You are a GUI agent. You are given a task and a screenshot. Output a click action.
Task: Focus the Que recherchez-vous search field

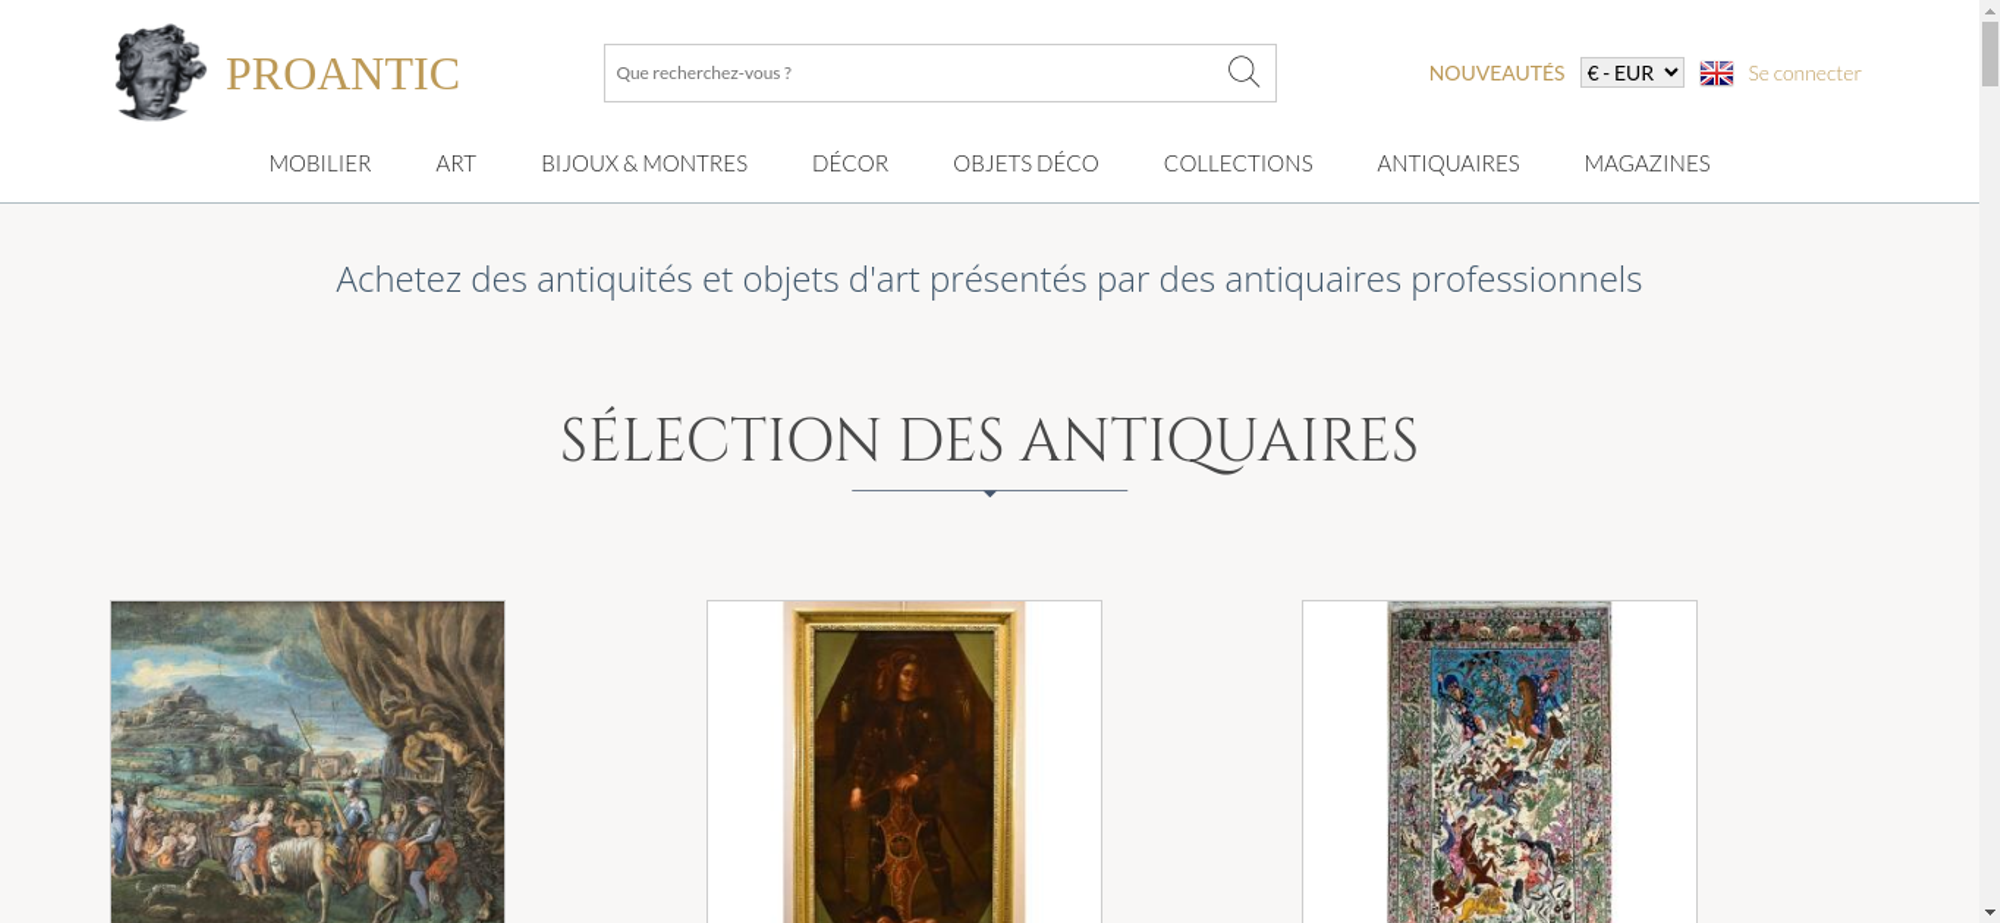915,73
